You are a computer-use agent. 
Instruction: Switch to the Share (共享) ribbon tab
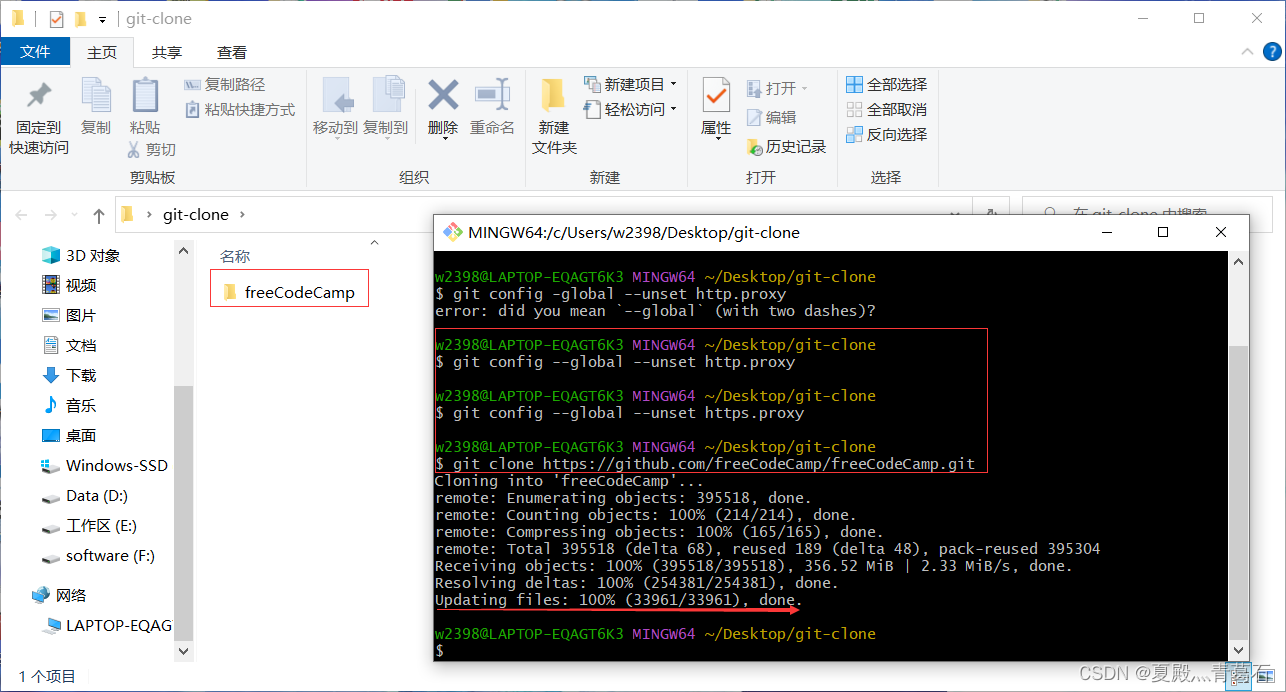coord(167,52)
